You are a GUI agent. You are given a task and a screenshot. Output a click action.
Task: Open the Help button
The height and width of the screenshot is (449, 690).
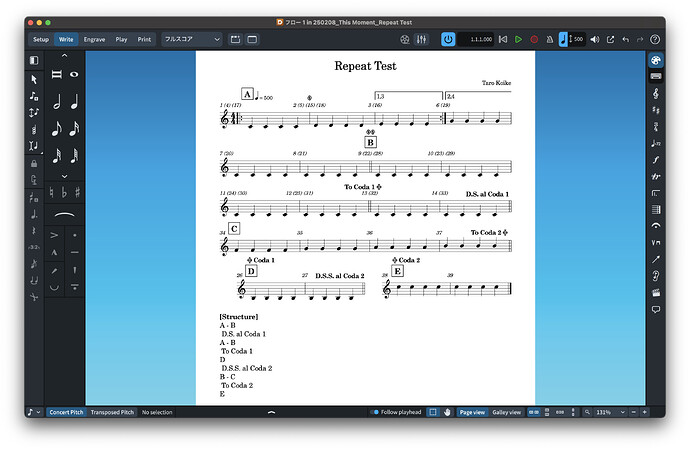[655, 40]
